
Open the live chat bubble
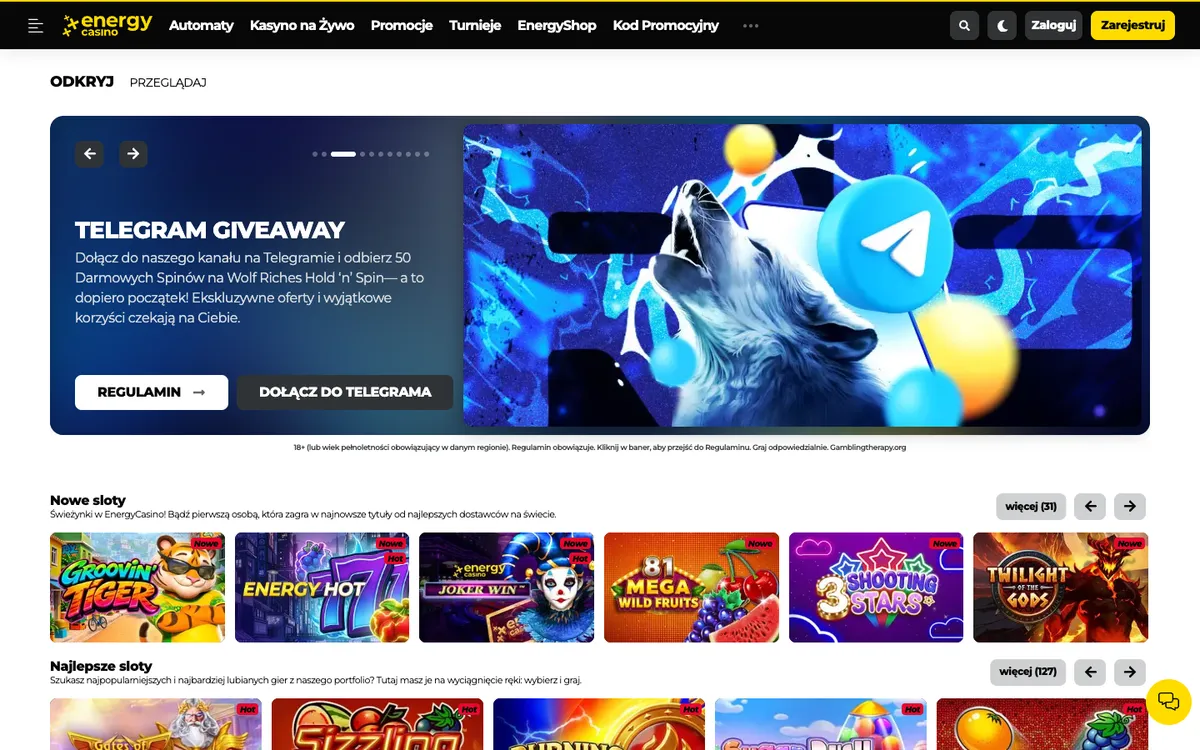click(x=1168, y=701)
